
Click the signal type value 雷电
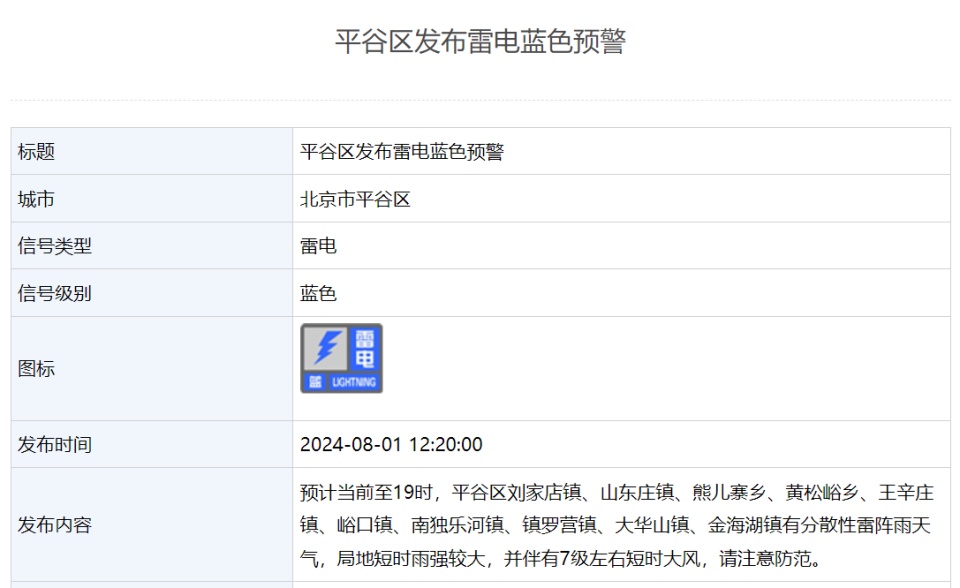318,246
